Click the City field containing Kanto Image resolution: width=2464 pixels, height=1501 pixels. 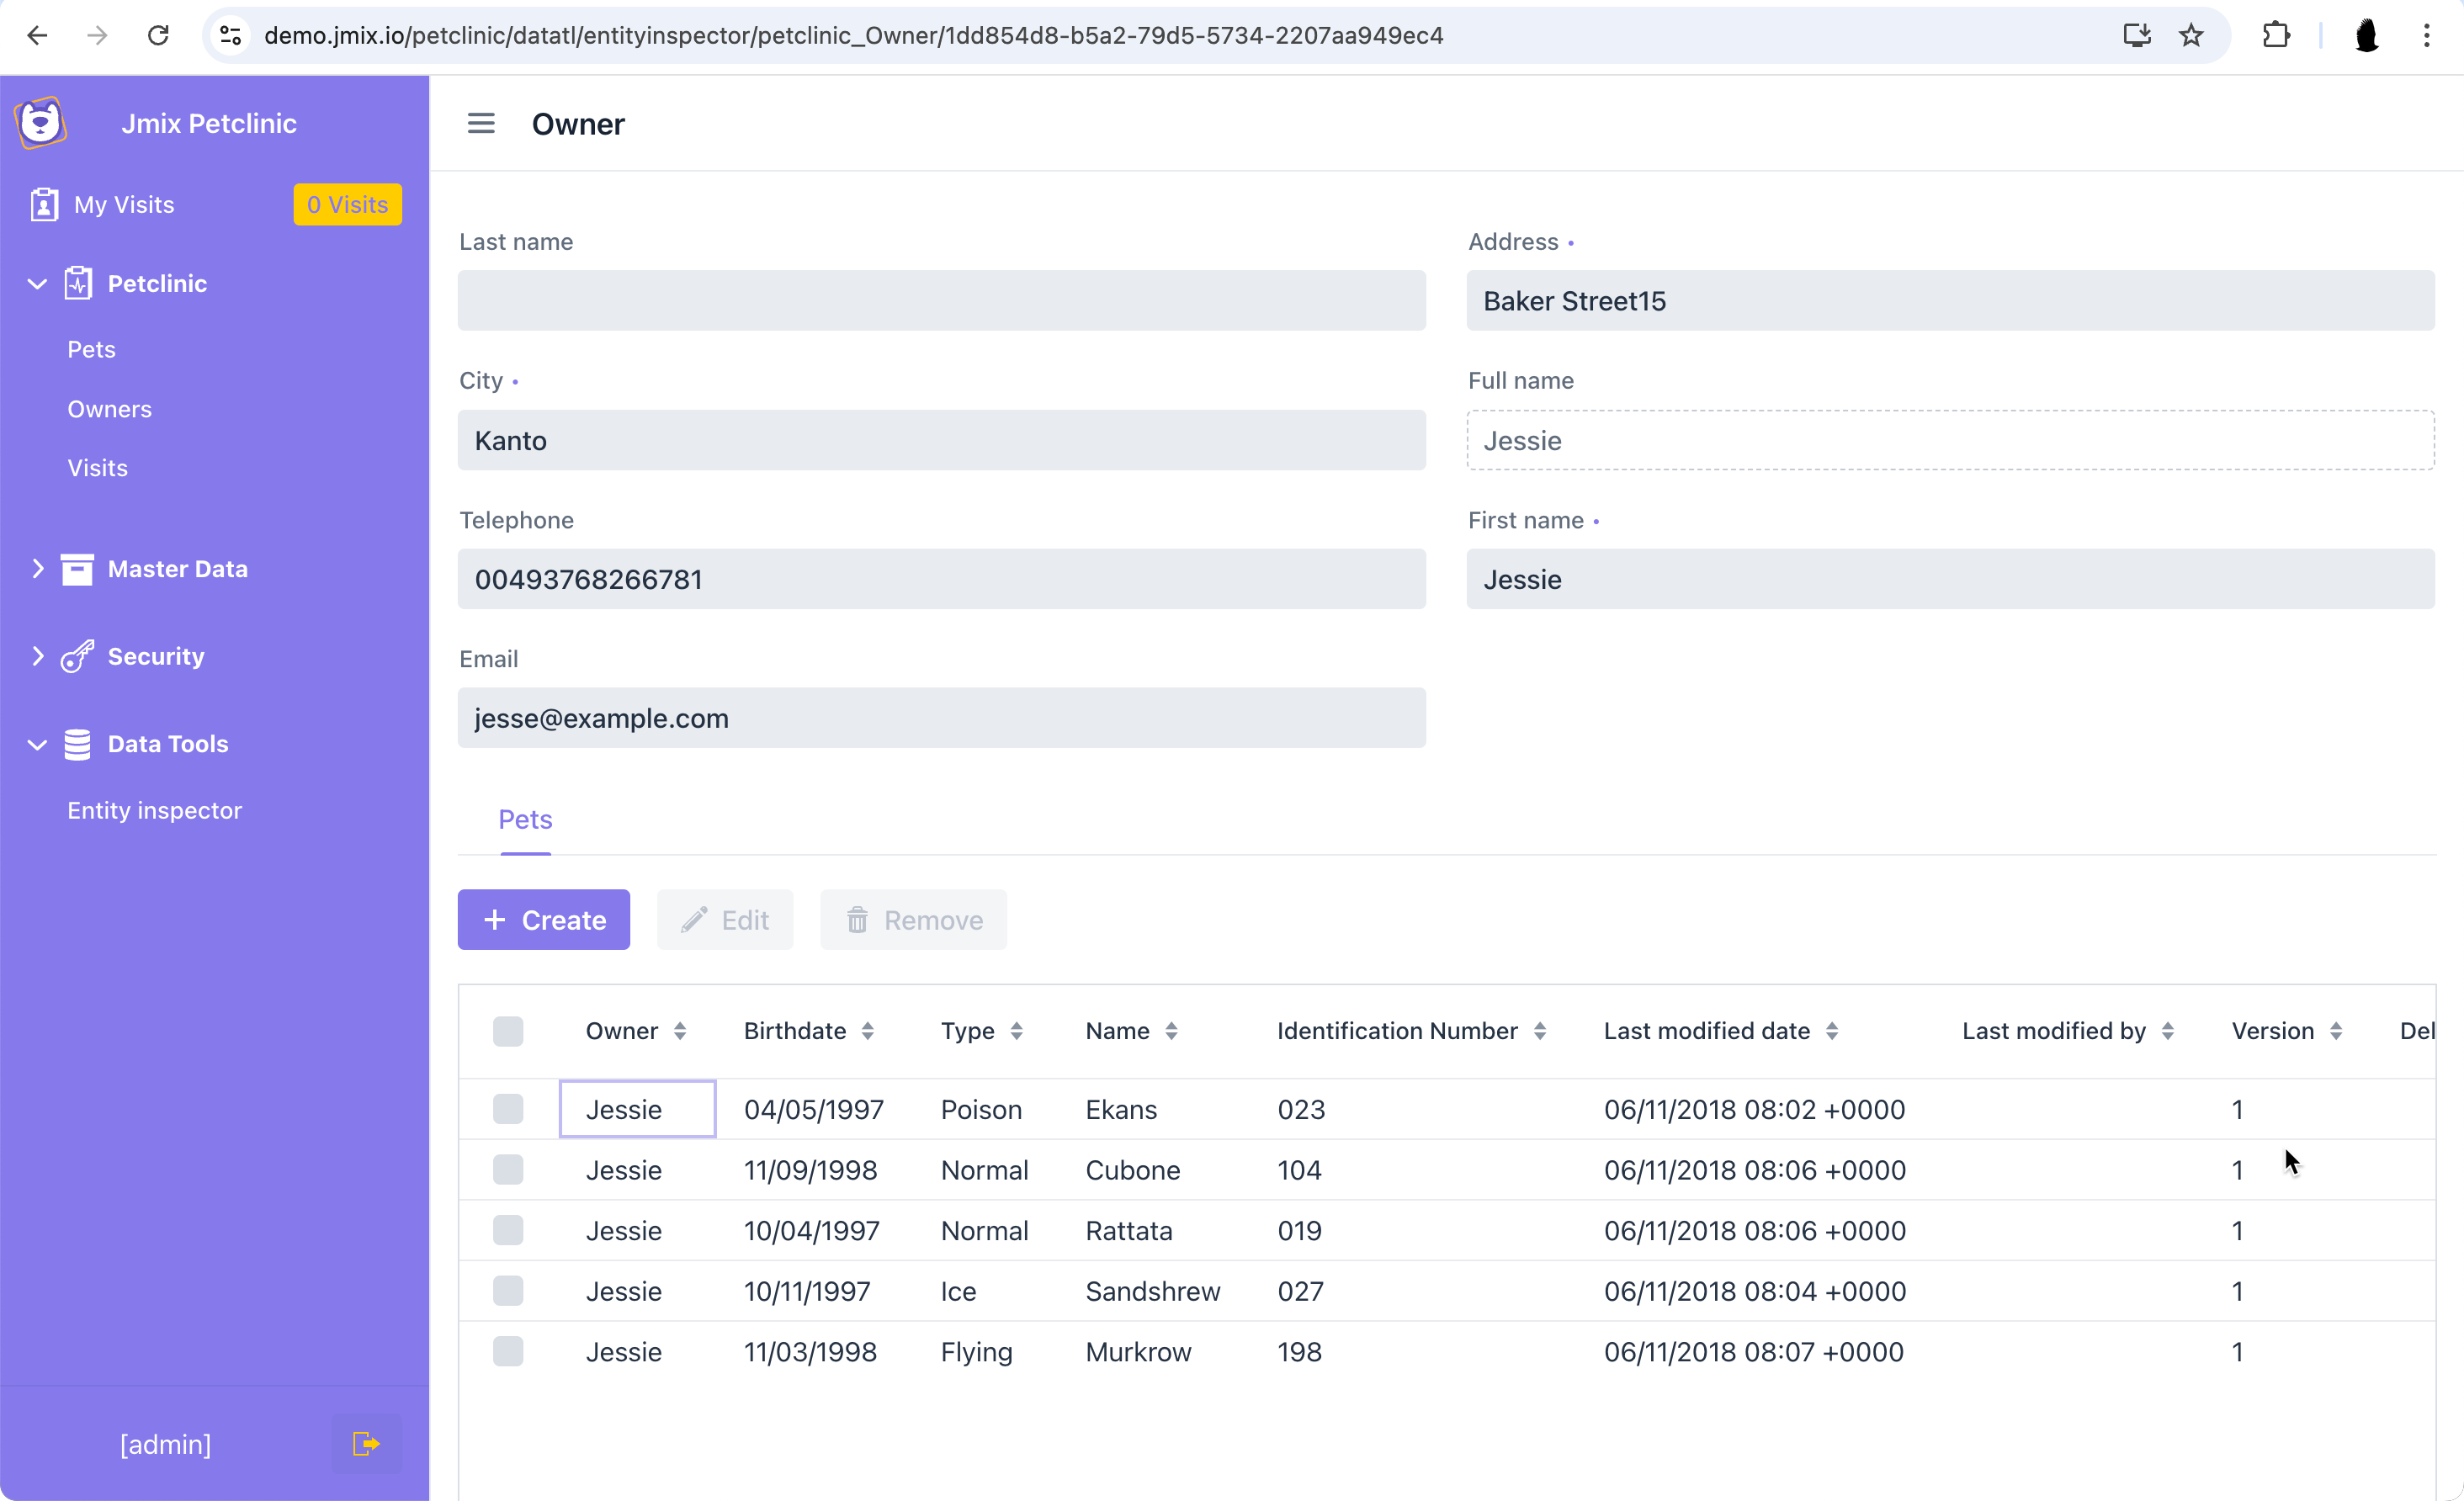tap(942, 440)
